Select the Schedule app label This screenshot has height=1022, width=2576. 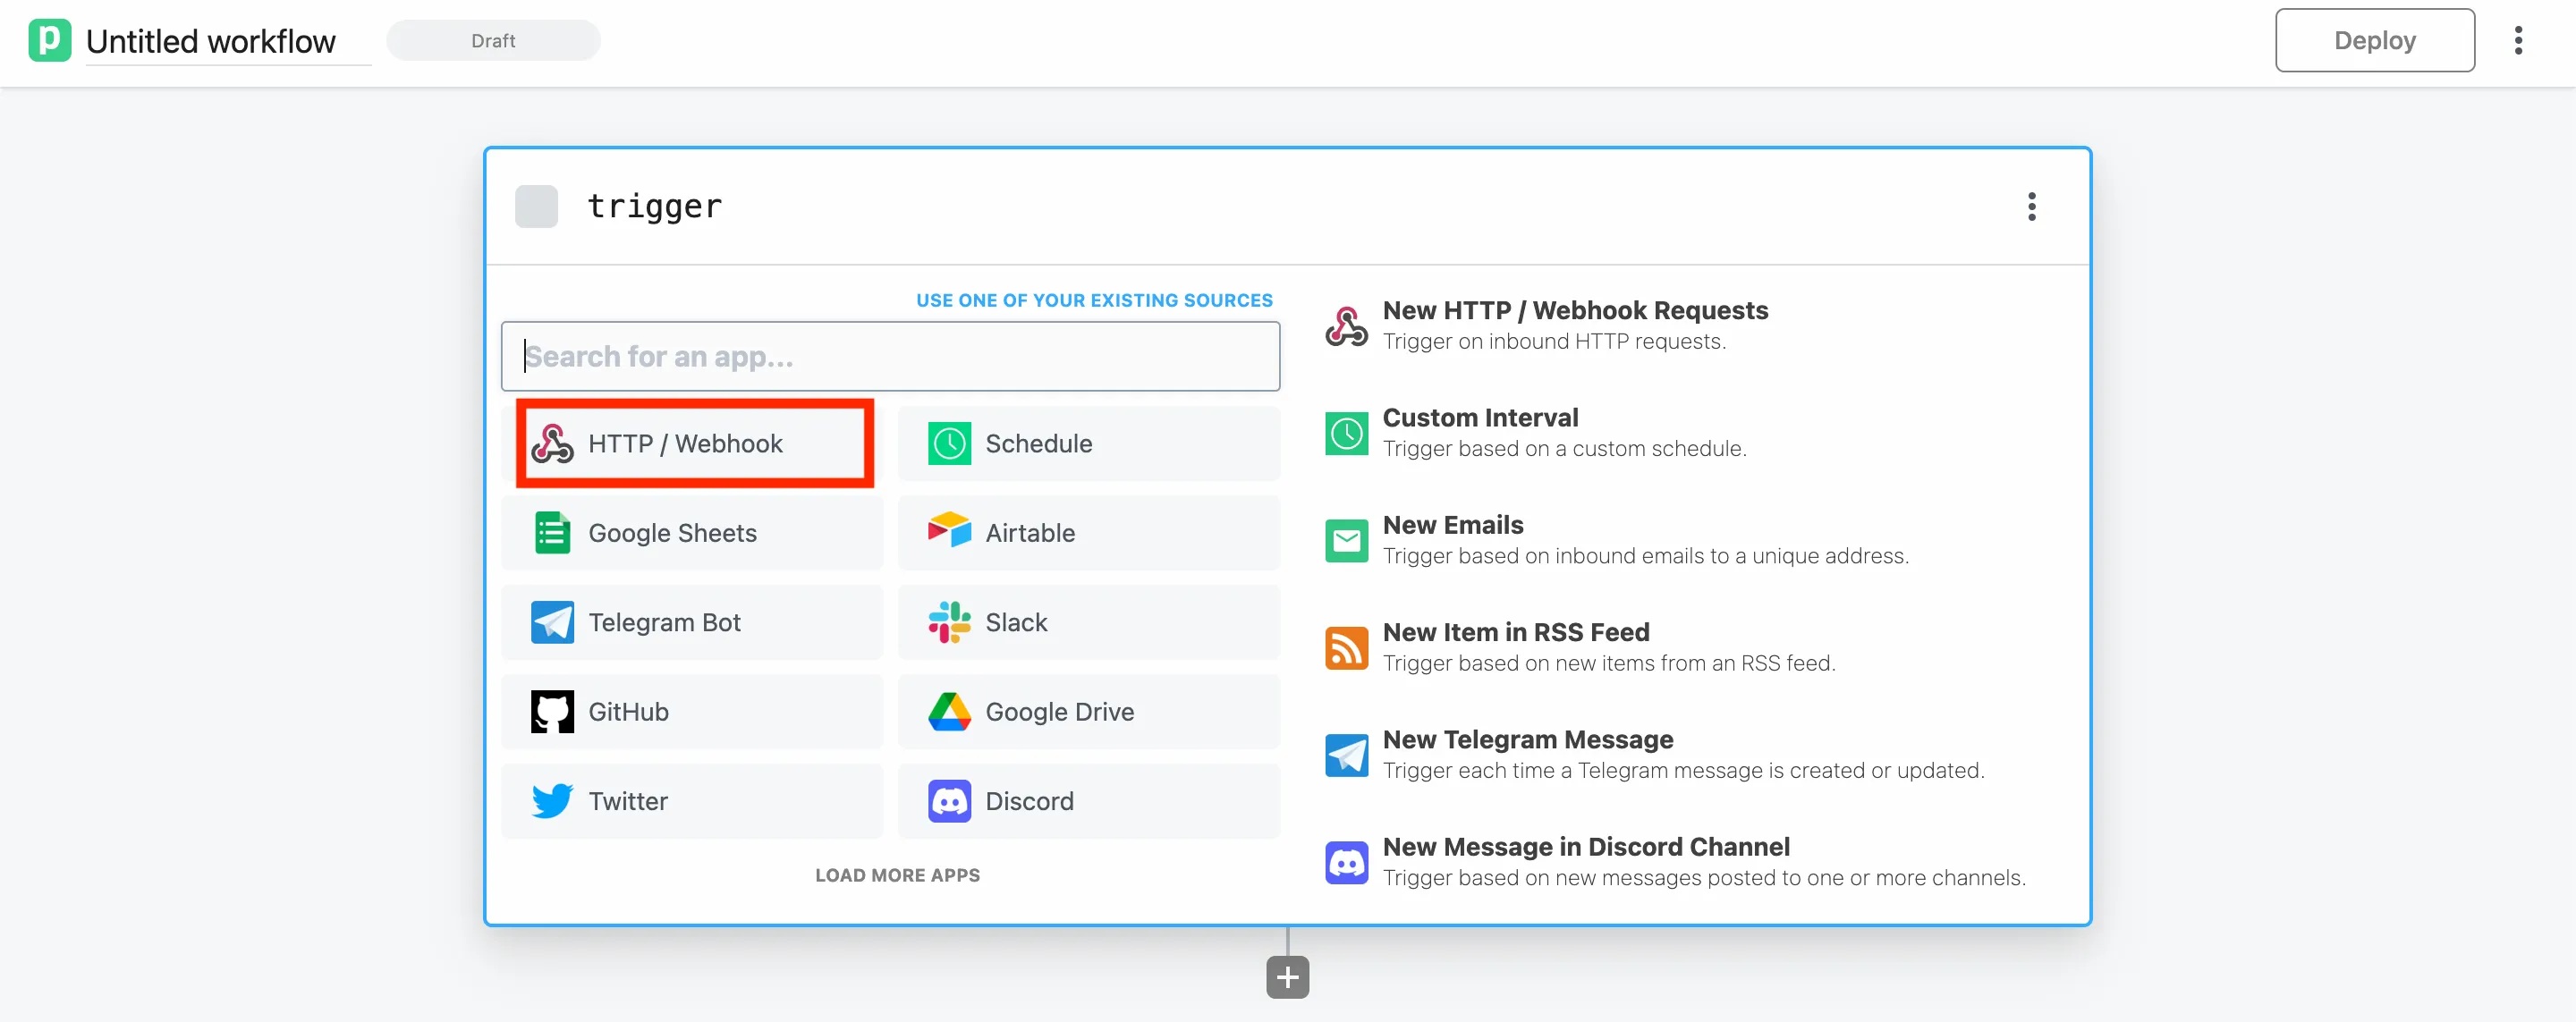[x=1038, y=443]
